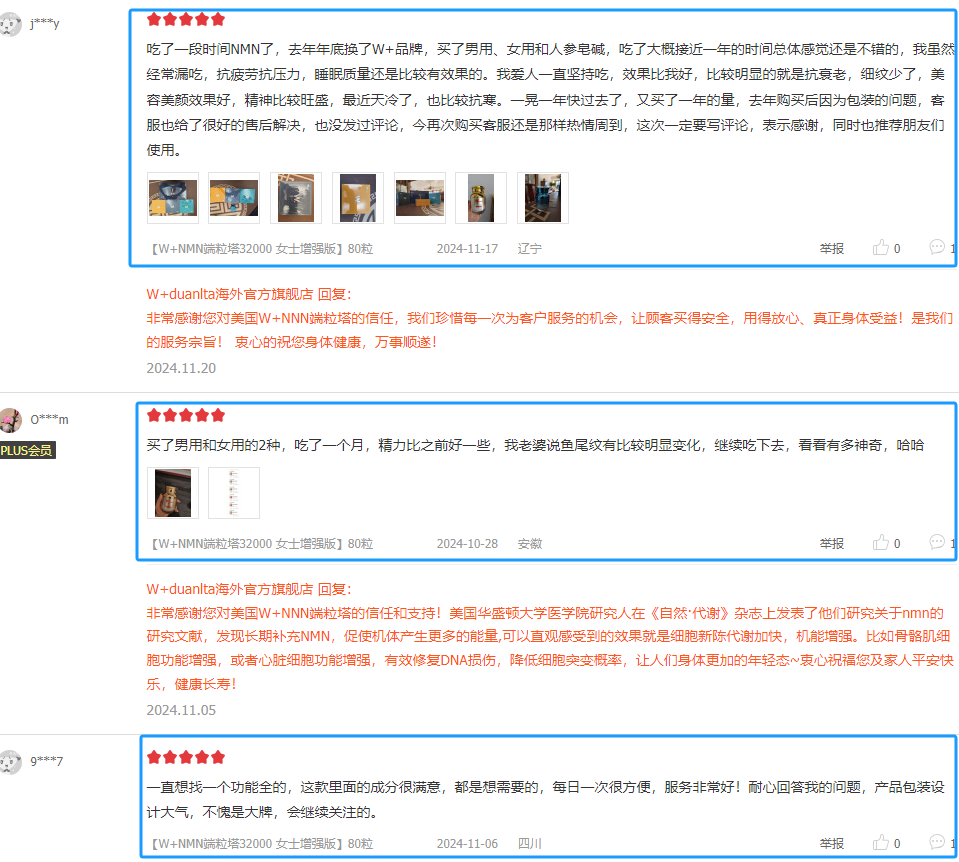Click location label 四川
Screen dimensions: 959x862
point(530,844)
